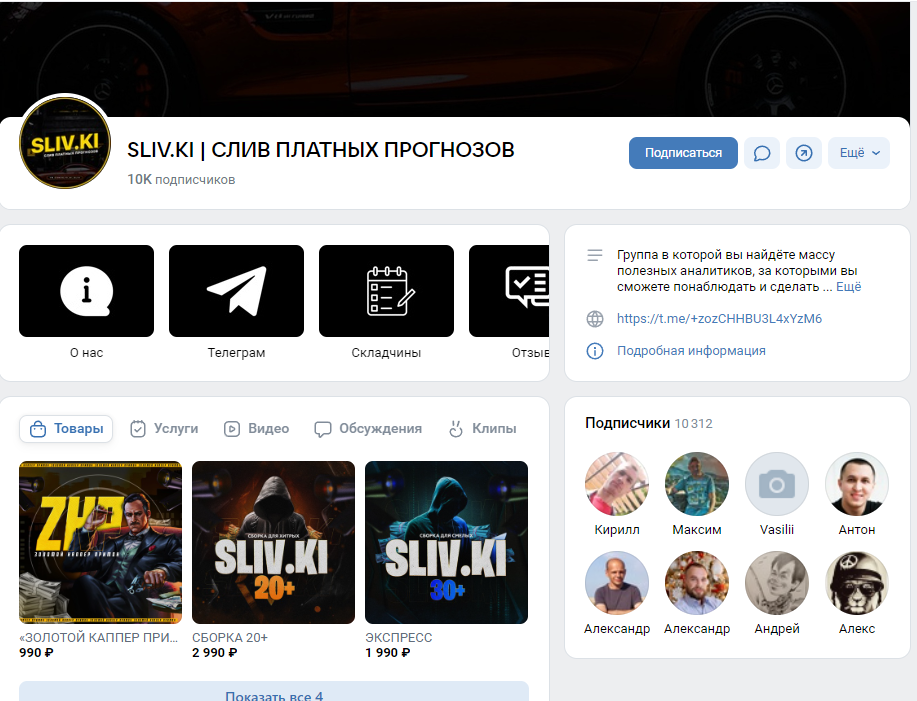Click the ЭКСПРЕСС product title
This screenshot has width=917, height=701.
pyautogui.click(x=399, y=637)
